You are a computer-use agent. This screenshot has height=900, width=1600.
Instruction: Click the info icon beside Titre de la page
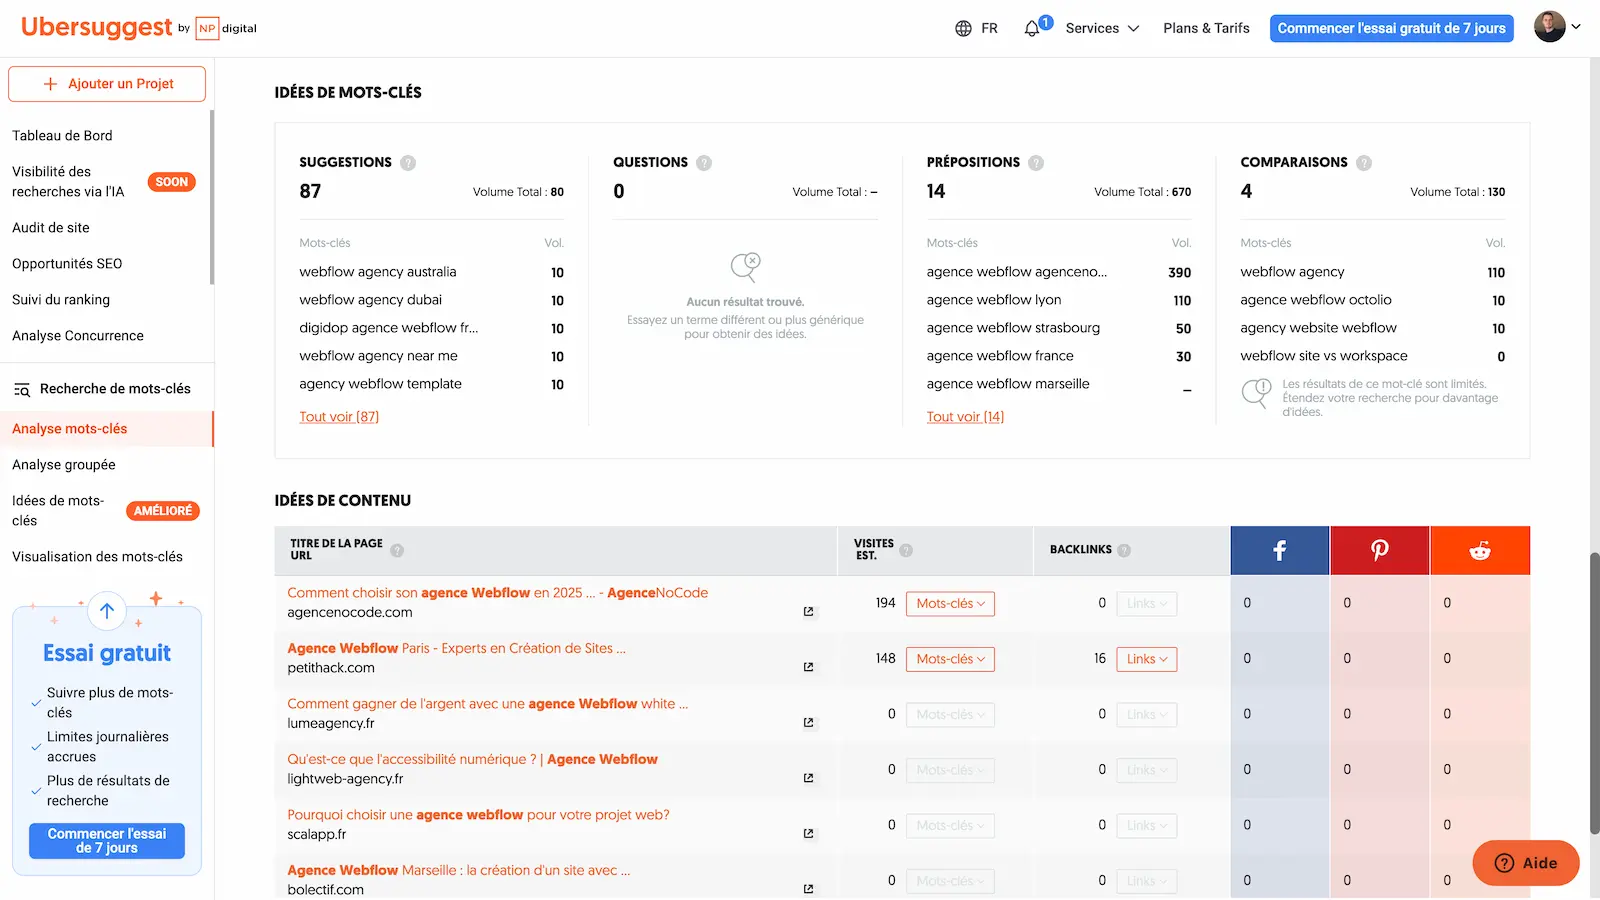[x=397, y=550]
